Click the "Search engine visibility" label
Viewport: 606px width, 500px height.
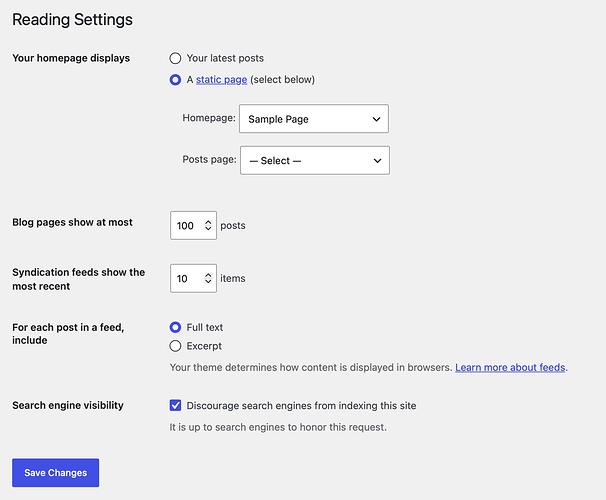68,405
